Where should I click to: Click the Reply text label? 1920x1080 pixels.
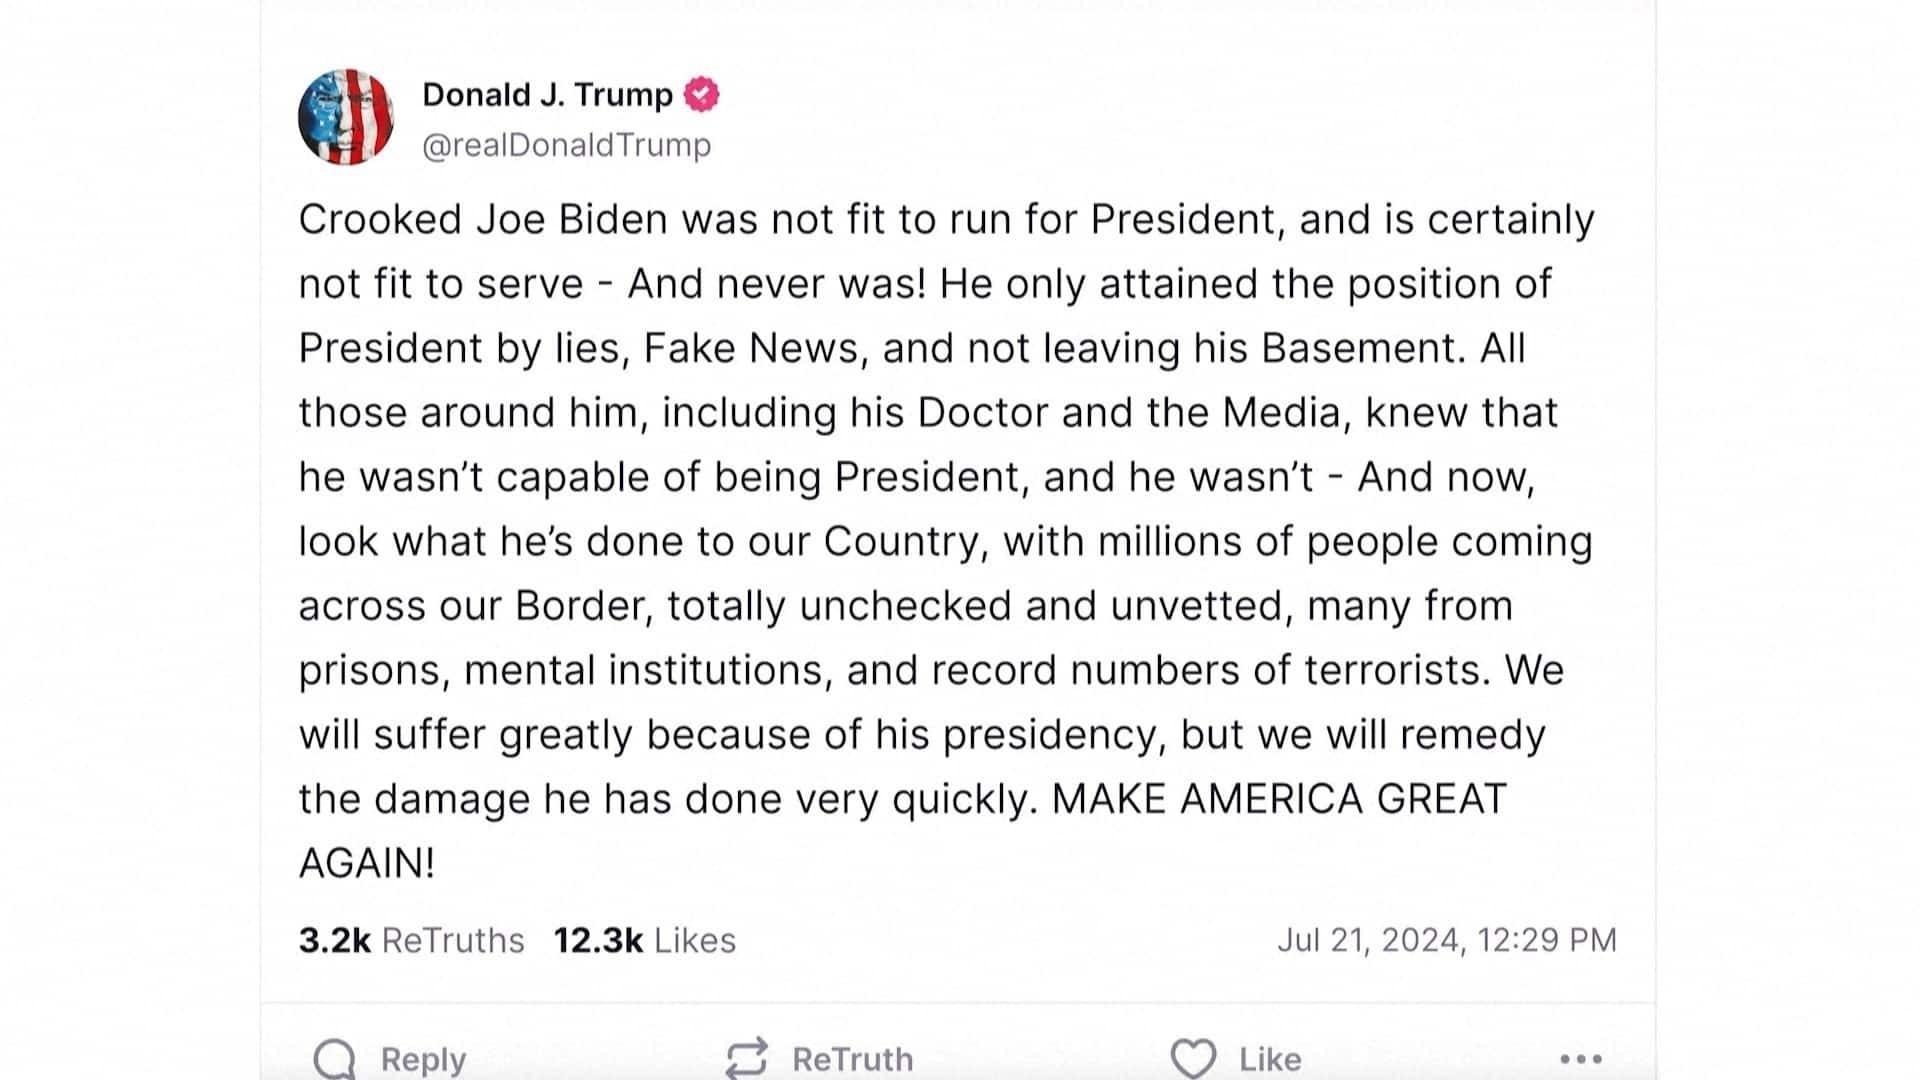tap(423, 1059)
